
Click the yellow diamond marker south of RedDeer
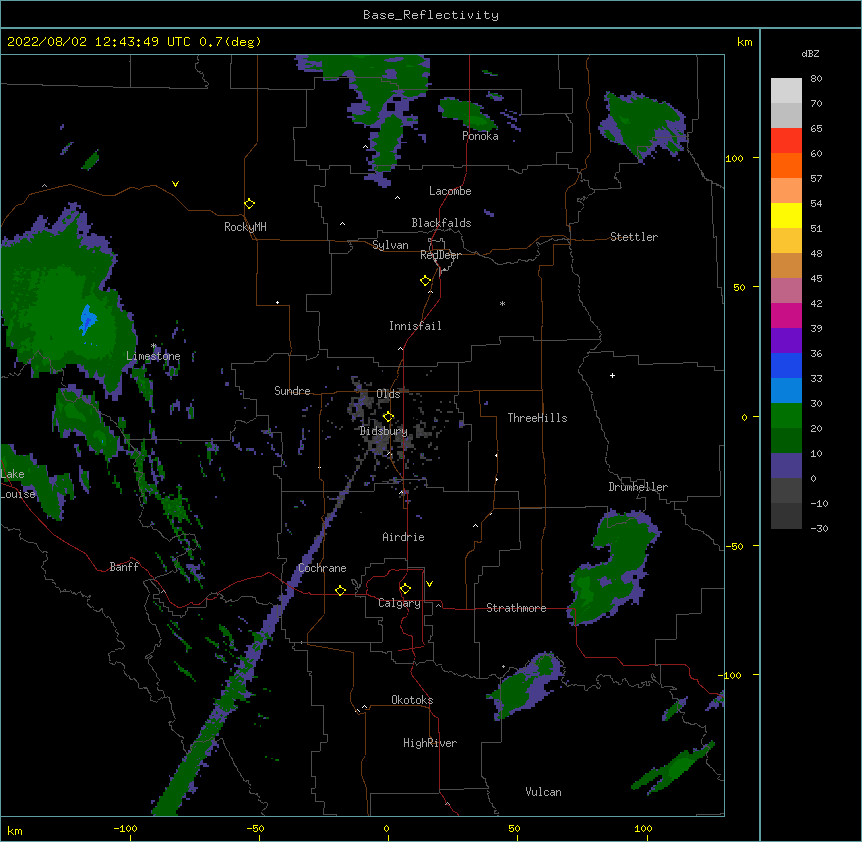click(x=425, y=281)
